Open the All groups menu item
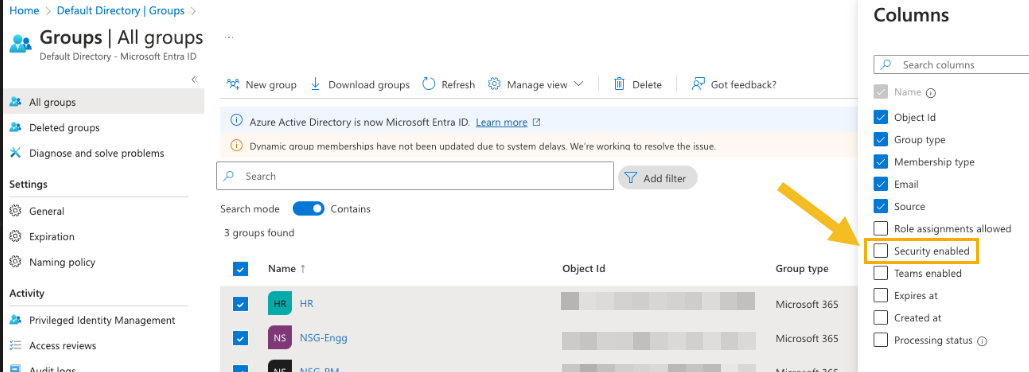1029x372 pixels. coord(104,102)
